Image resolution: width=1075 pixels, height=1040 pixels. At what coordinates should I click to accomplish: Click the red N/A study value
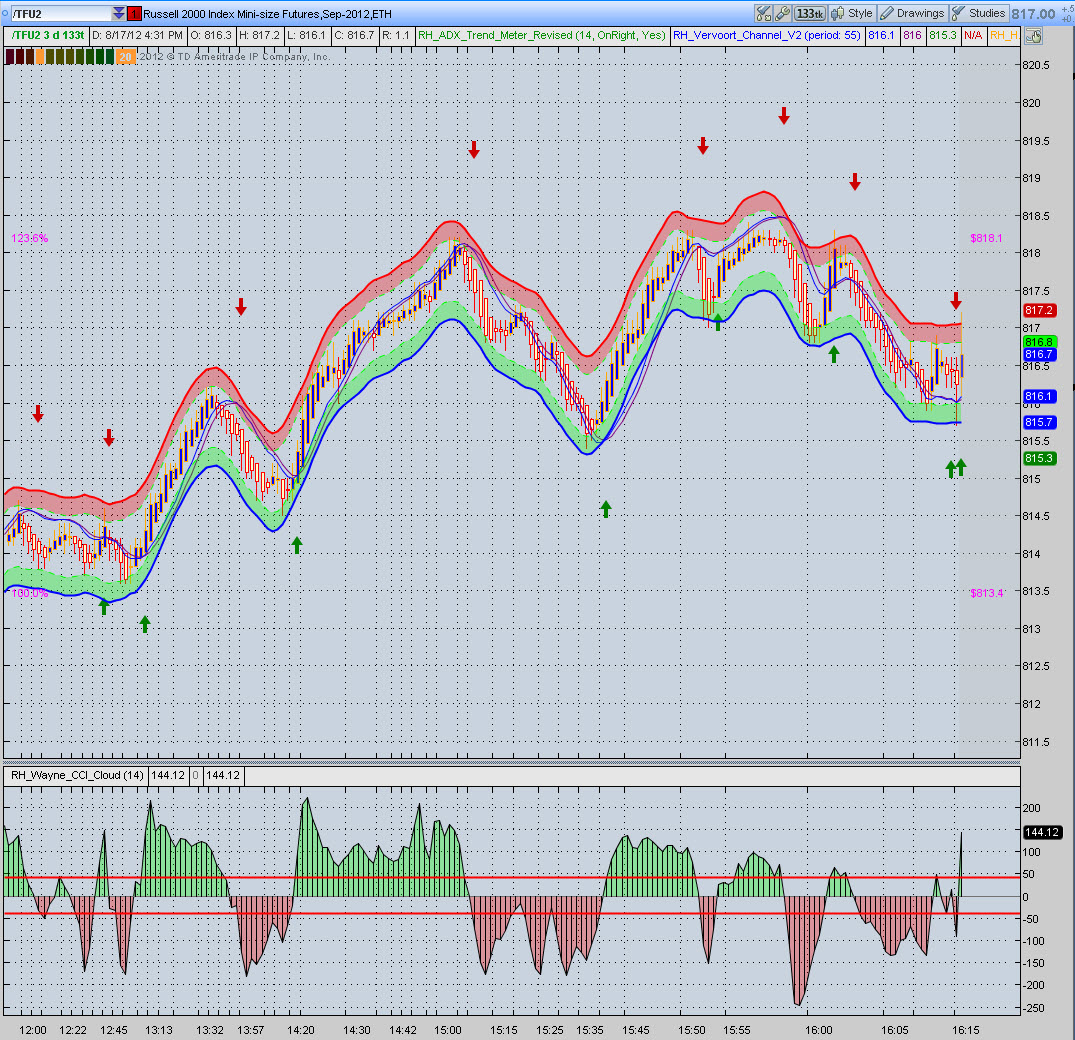click(x=973, y=35)
